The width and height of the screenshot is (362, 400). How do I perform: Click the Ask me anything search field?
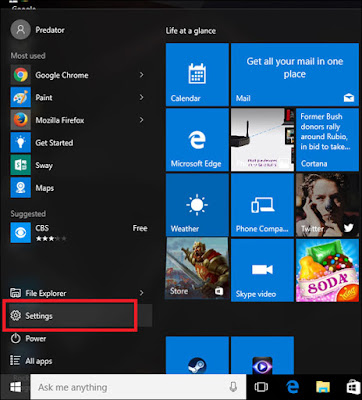(138, 387)
